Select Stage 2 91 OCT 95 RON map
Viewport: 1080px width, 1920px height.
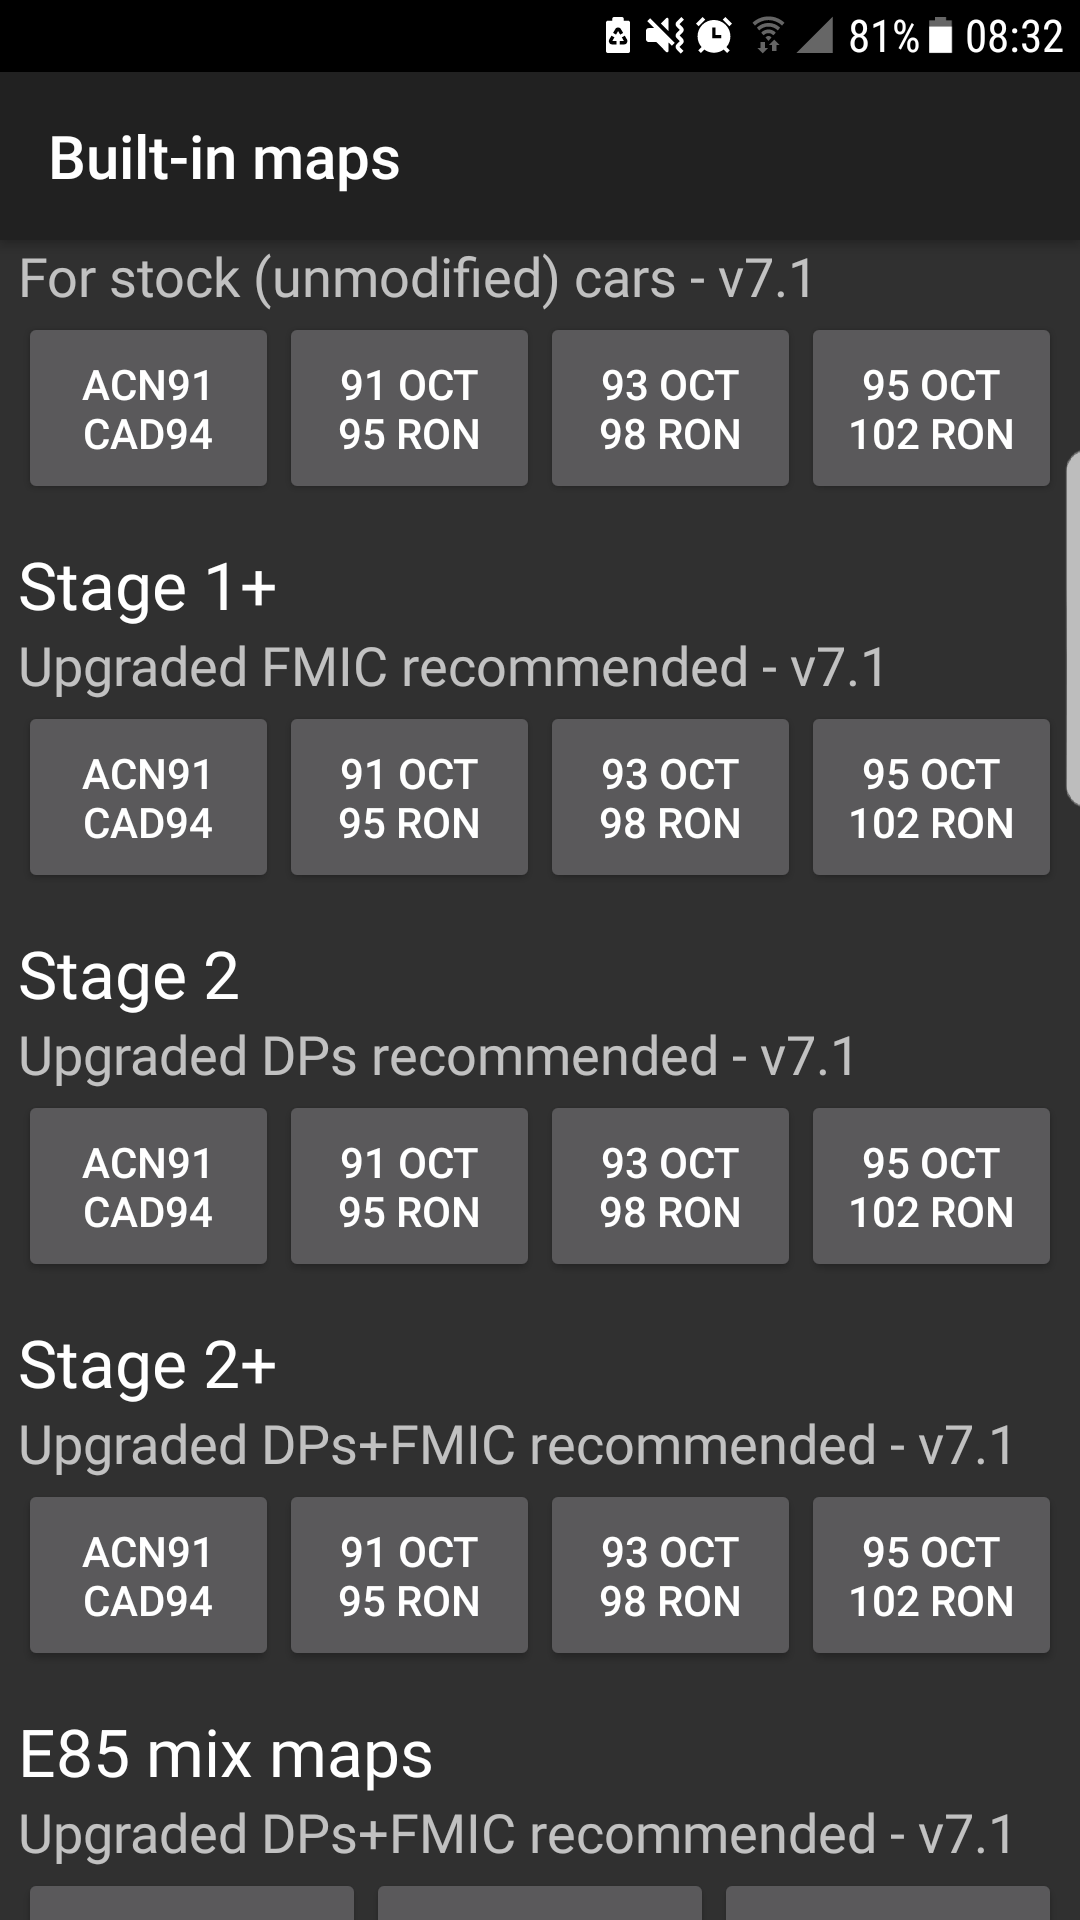click(409, 1187)
